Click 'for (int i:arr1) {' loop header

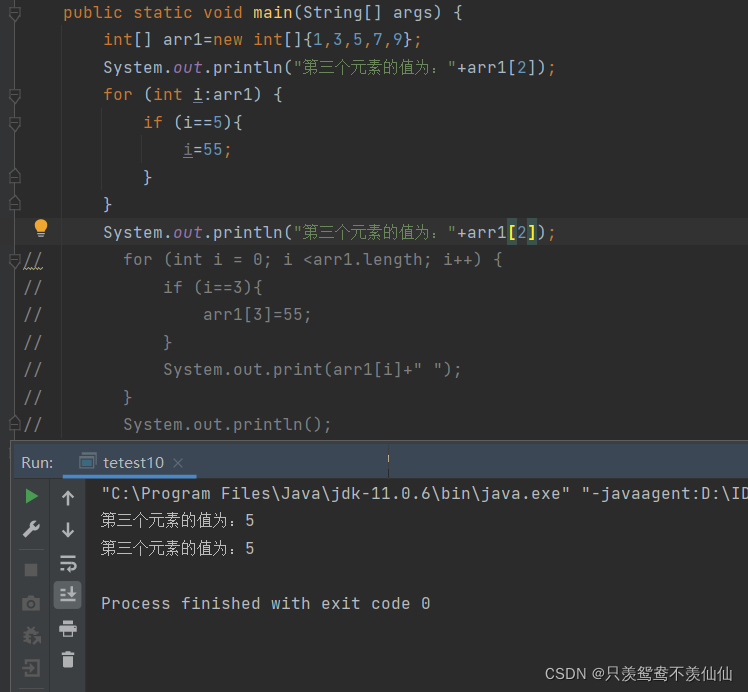pos(193,94)
